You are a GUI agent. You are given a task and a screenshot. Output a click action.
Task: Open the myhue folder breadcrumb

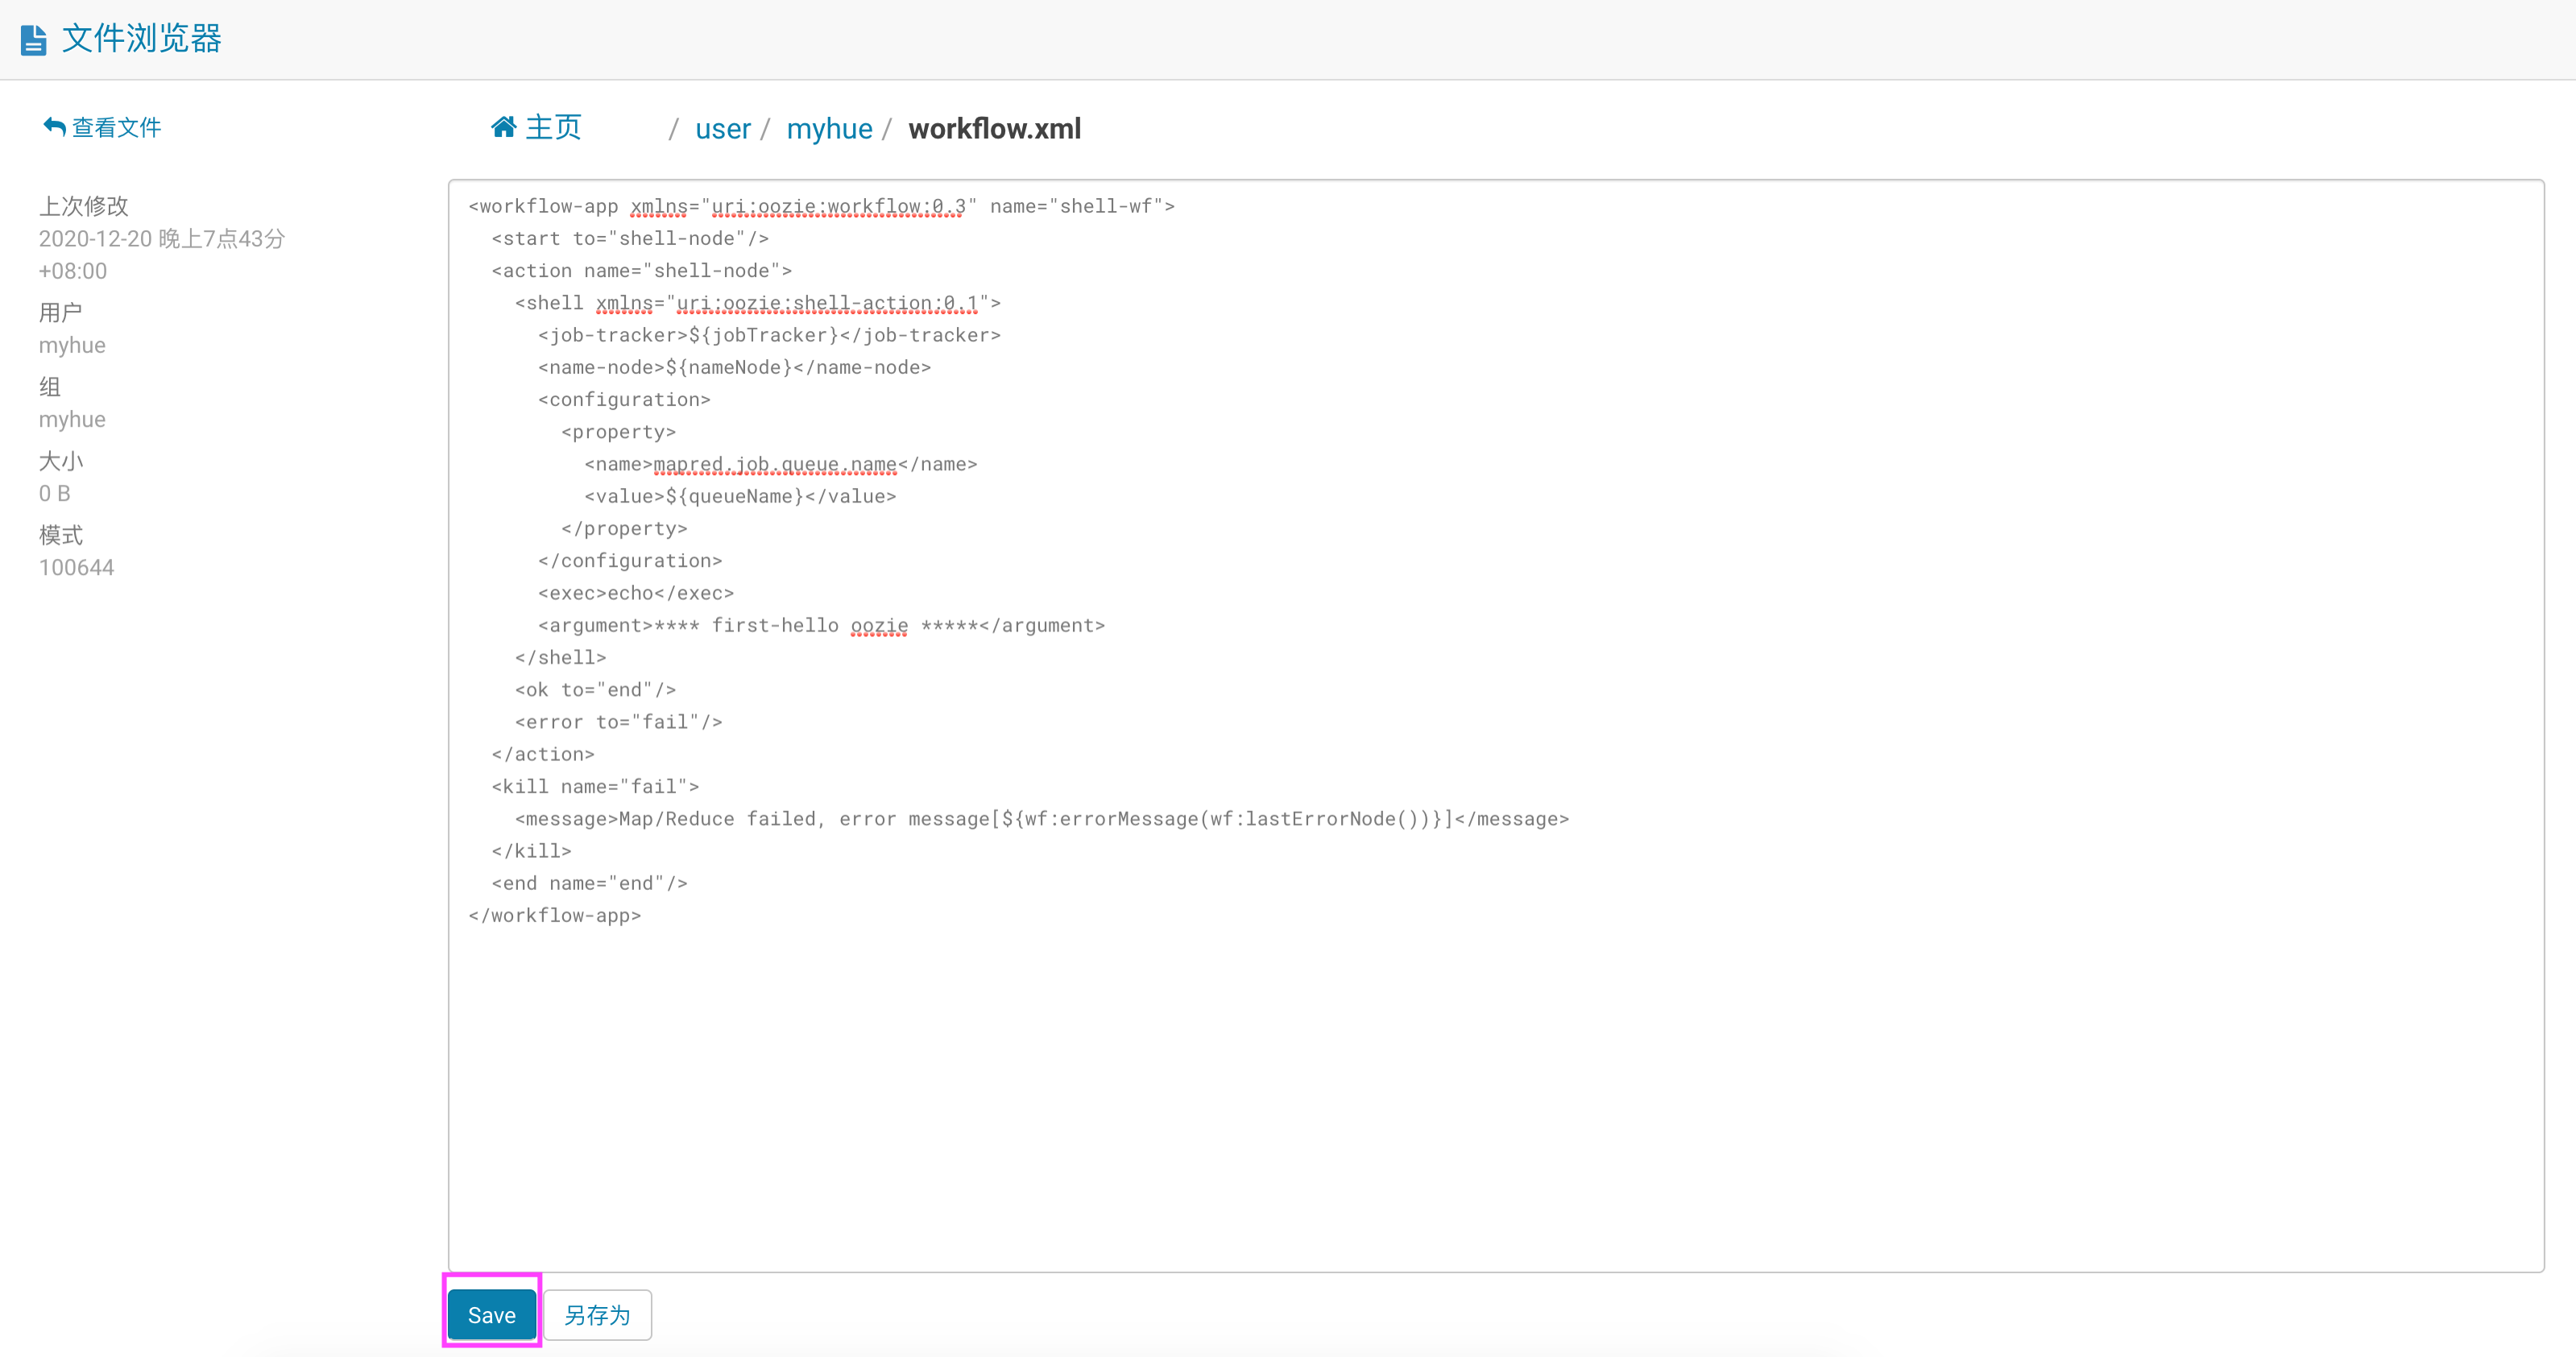coord(829,129)
